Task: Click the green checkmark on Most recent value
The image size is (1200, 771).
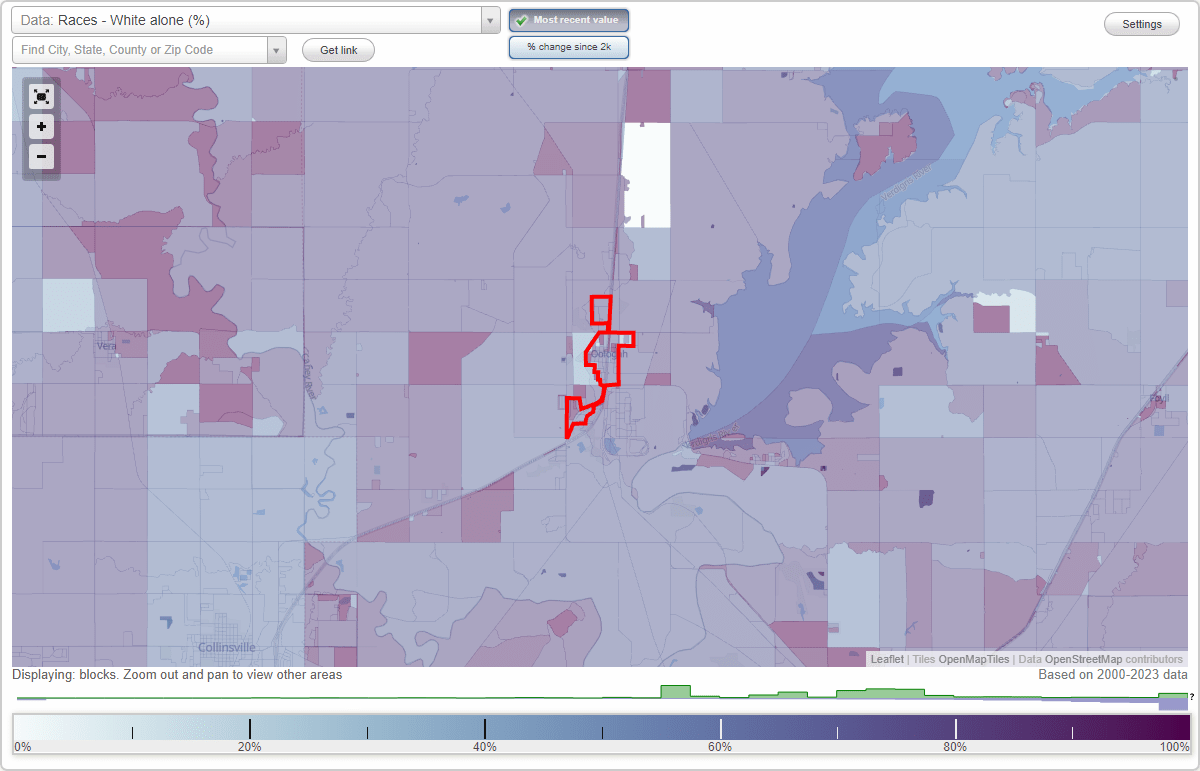Action: (x=521, y=20)
